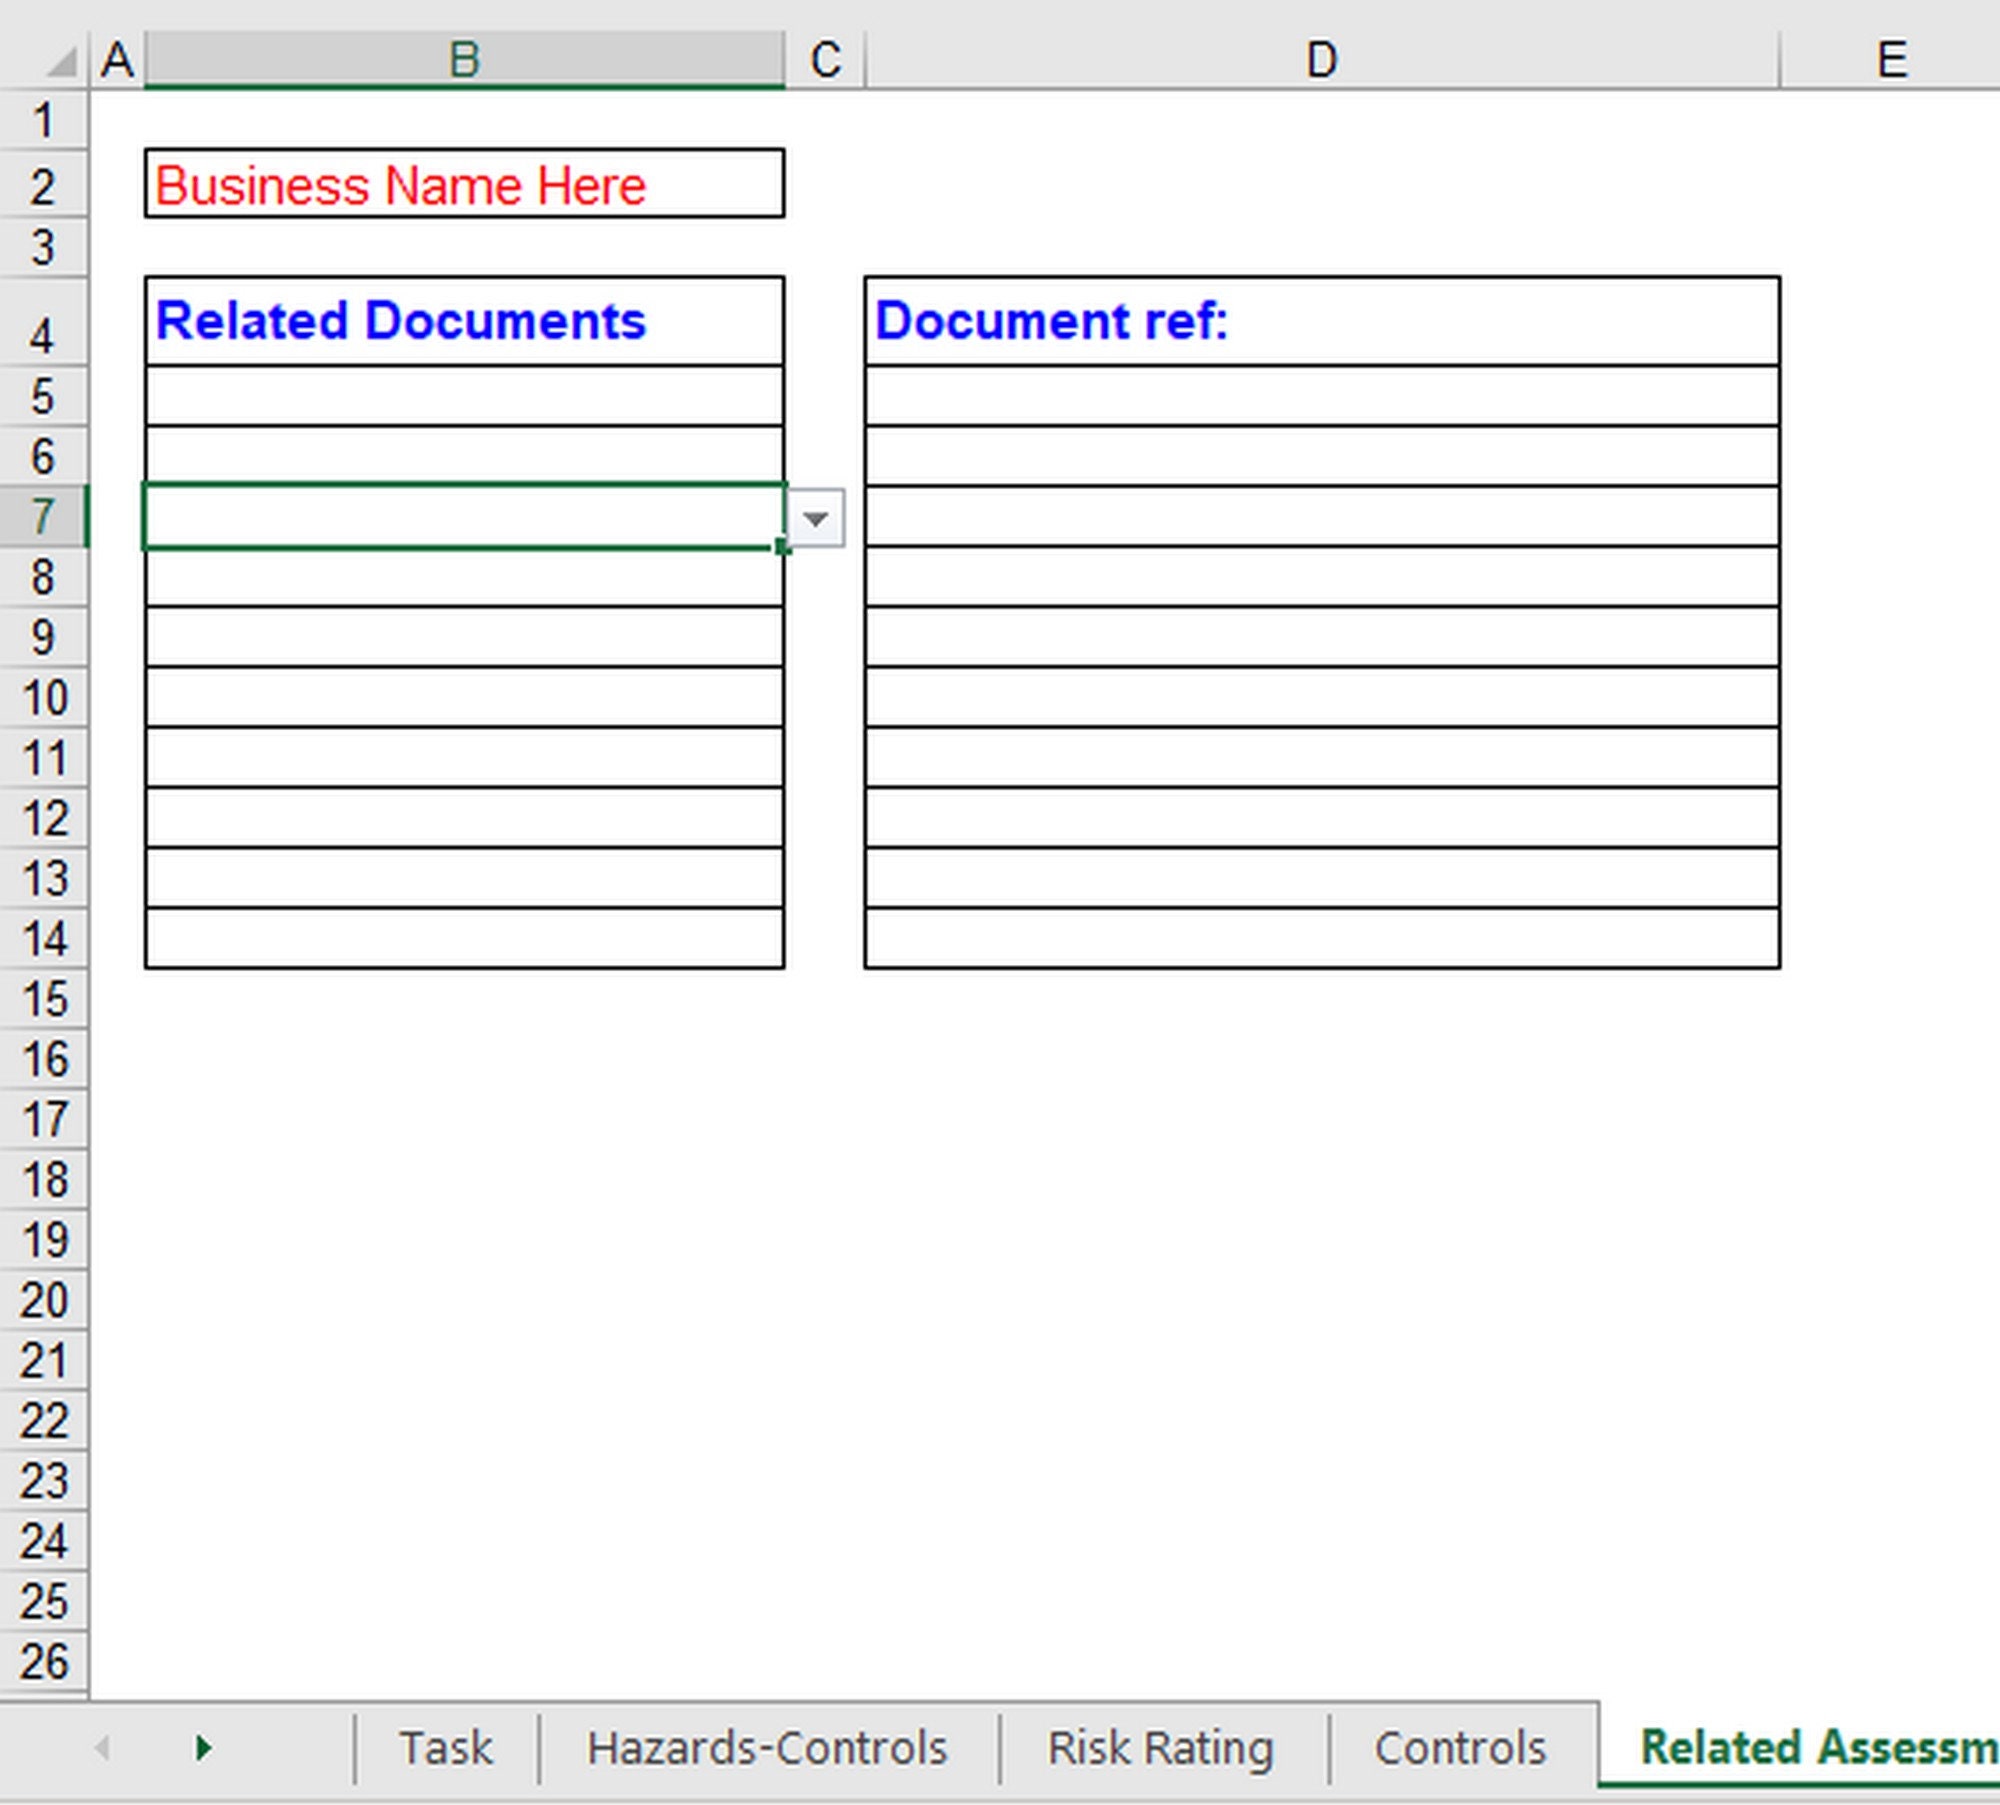The image size is (2000, 1805).
Task: Open the dropdown arrow beside cell B7
Action: (x=815, y=519)
